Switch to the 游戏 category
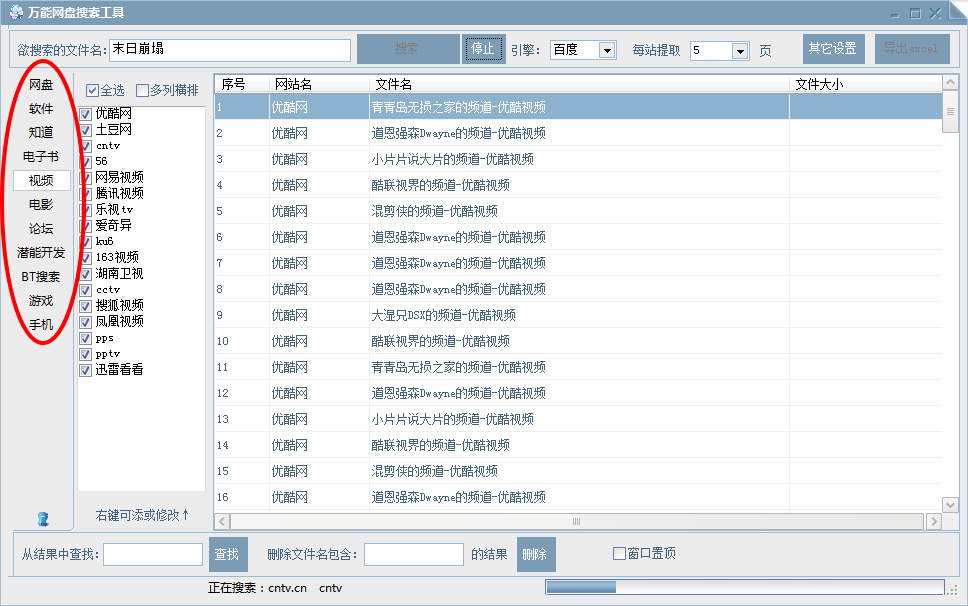 41,301
